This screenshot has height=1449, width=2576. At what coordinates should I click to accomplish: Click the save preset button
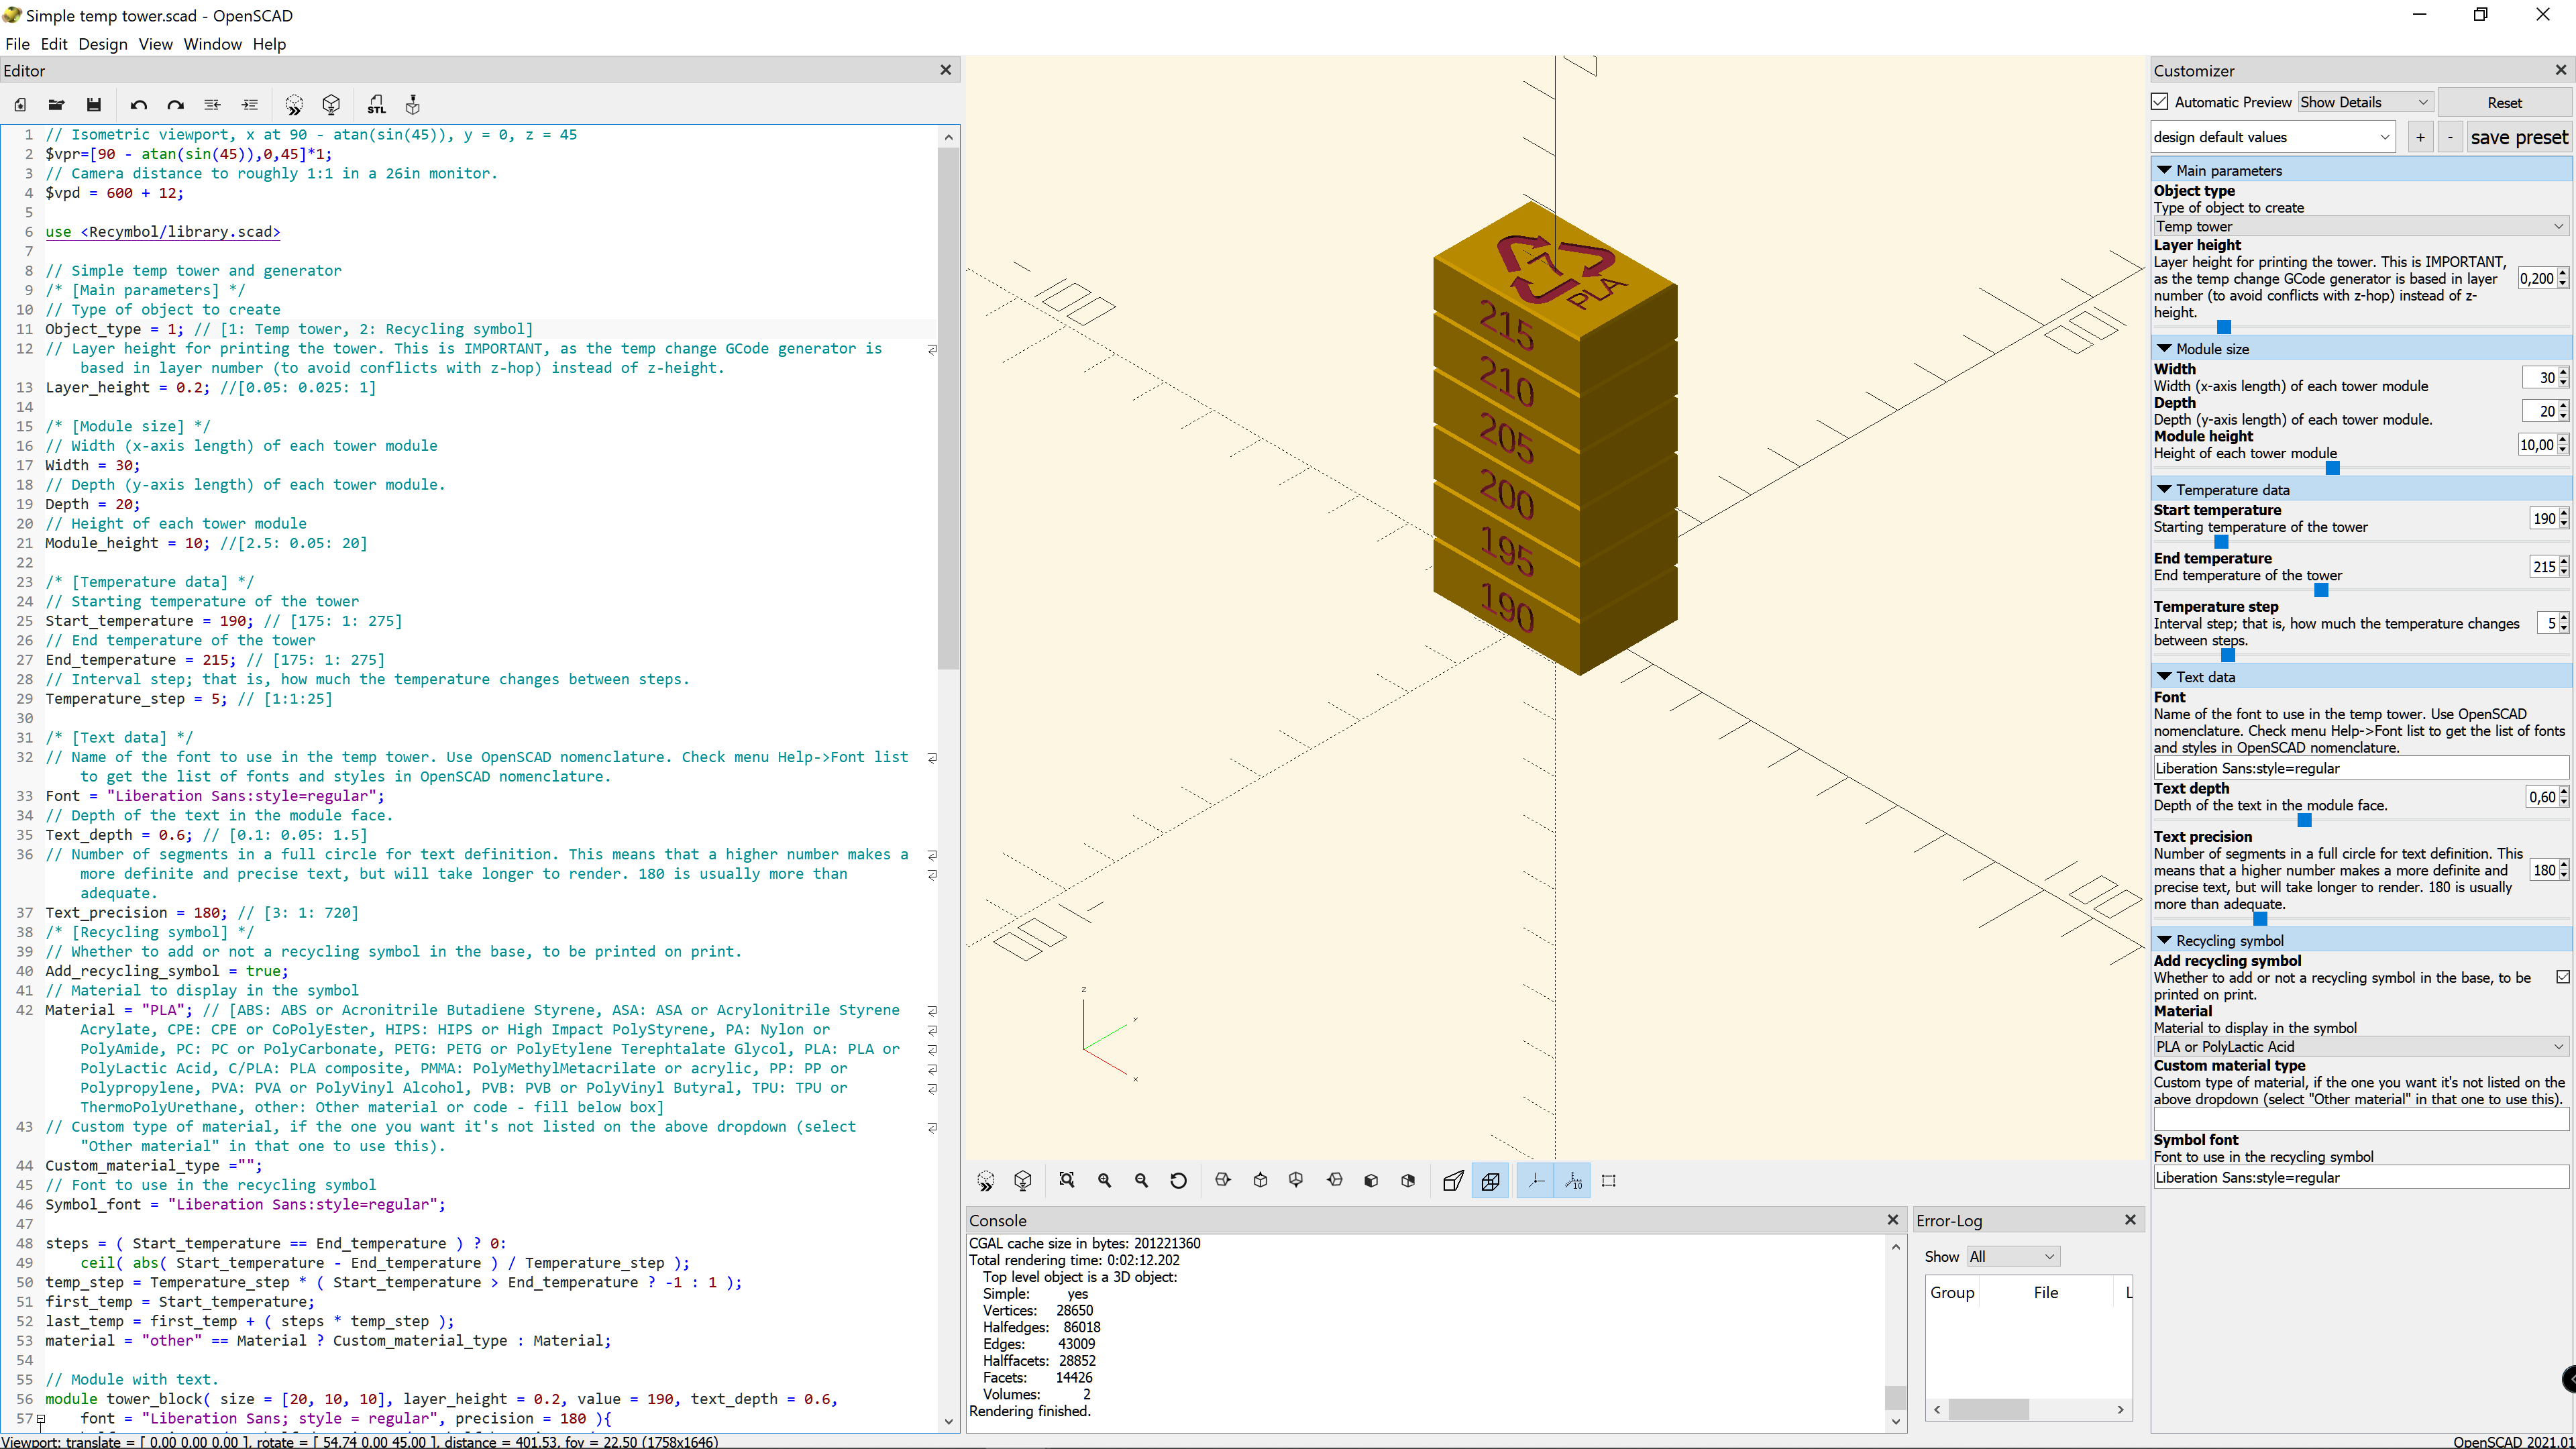pyautogui.click(x=2520, y=137)
